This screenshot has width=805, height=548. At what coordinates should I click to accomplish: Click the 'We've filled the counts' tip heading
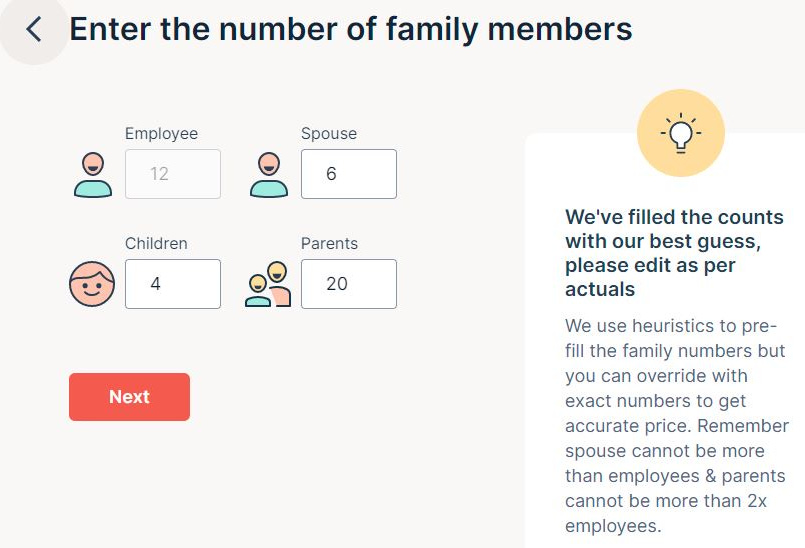point(674,253)
